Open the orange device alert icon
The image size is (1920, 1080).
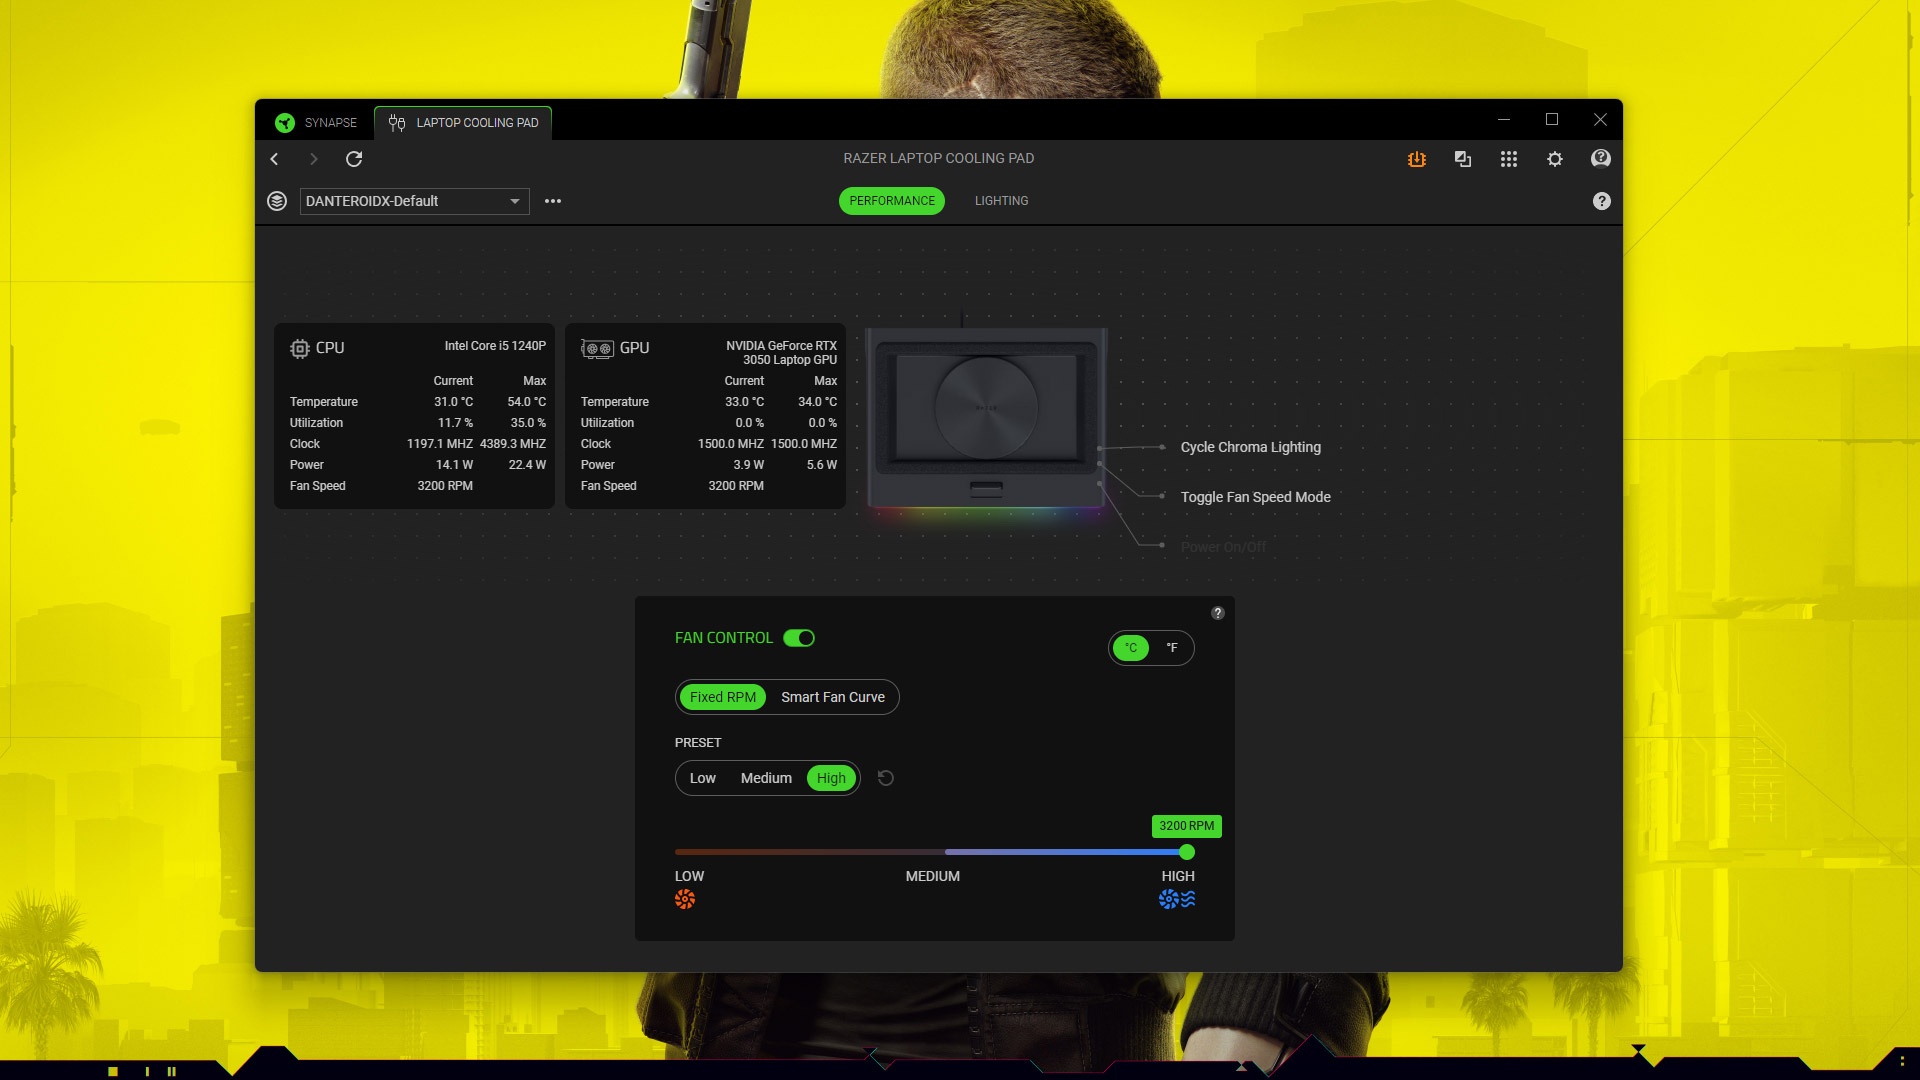[1417, 159]
